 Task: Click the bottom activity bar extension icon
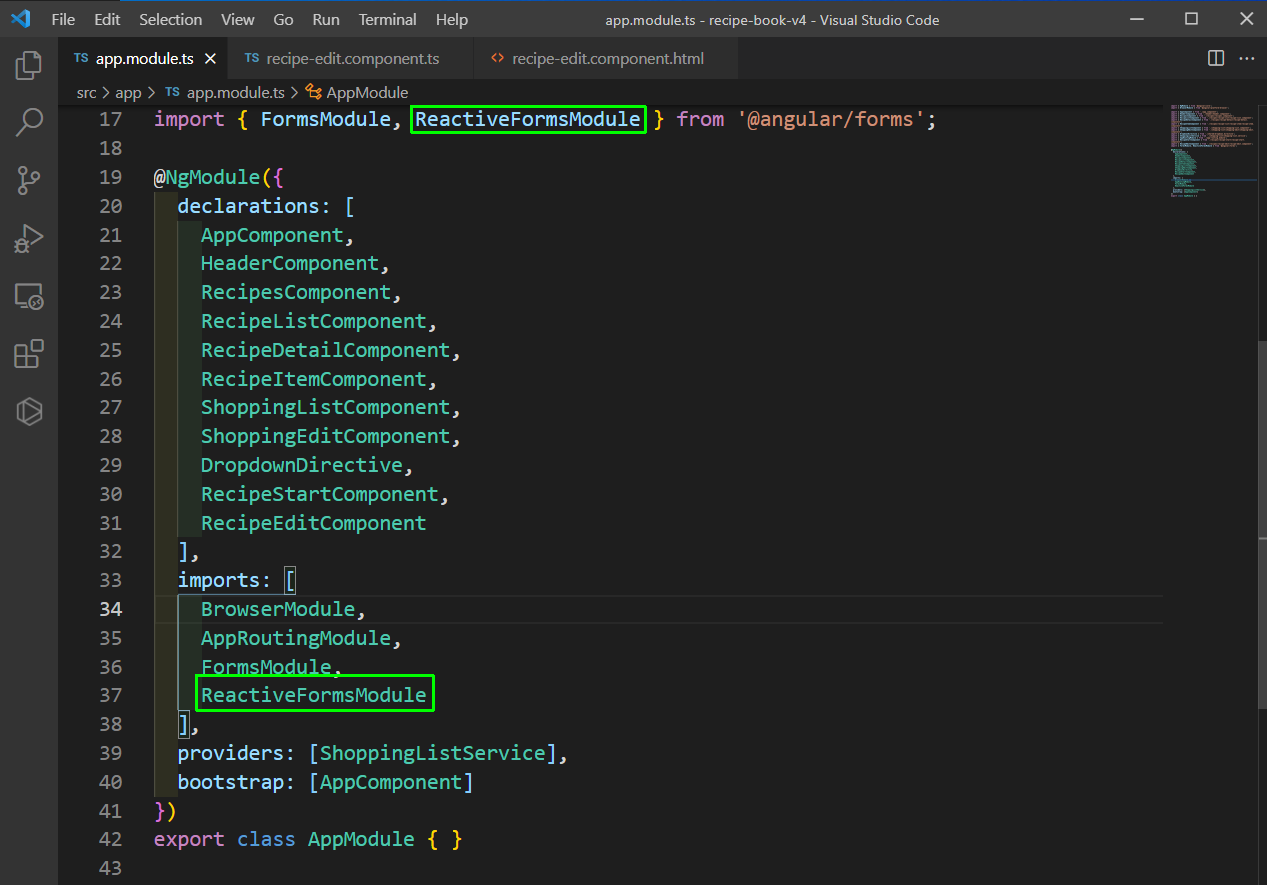point(29,411)
